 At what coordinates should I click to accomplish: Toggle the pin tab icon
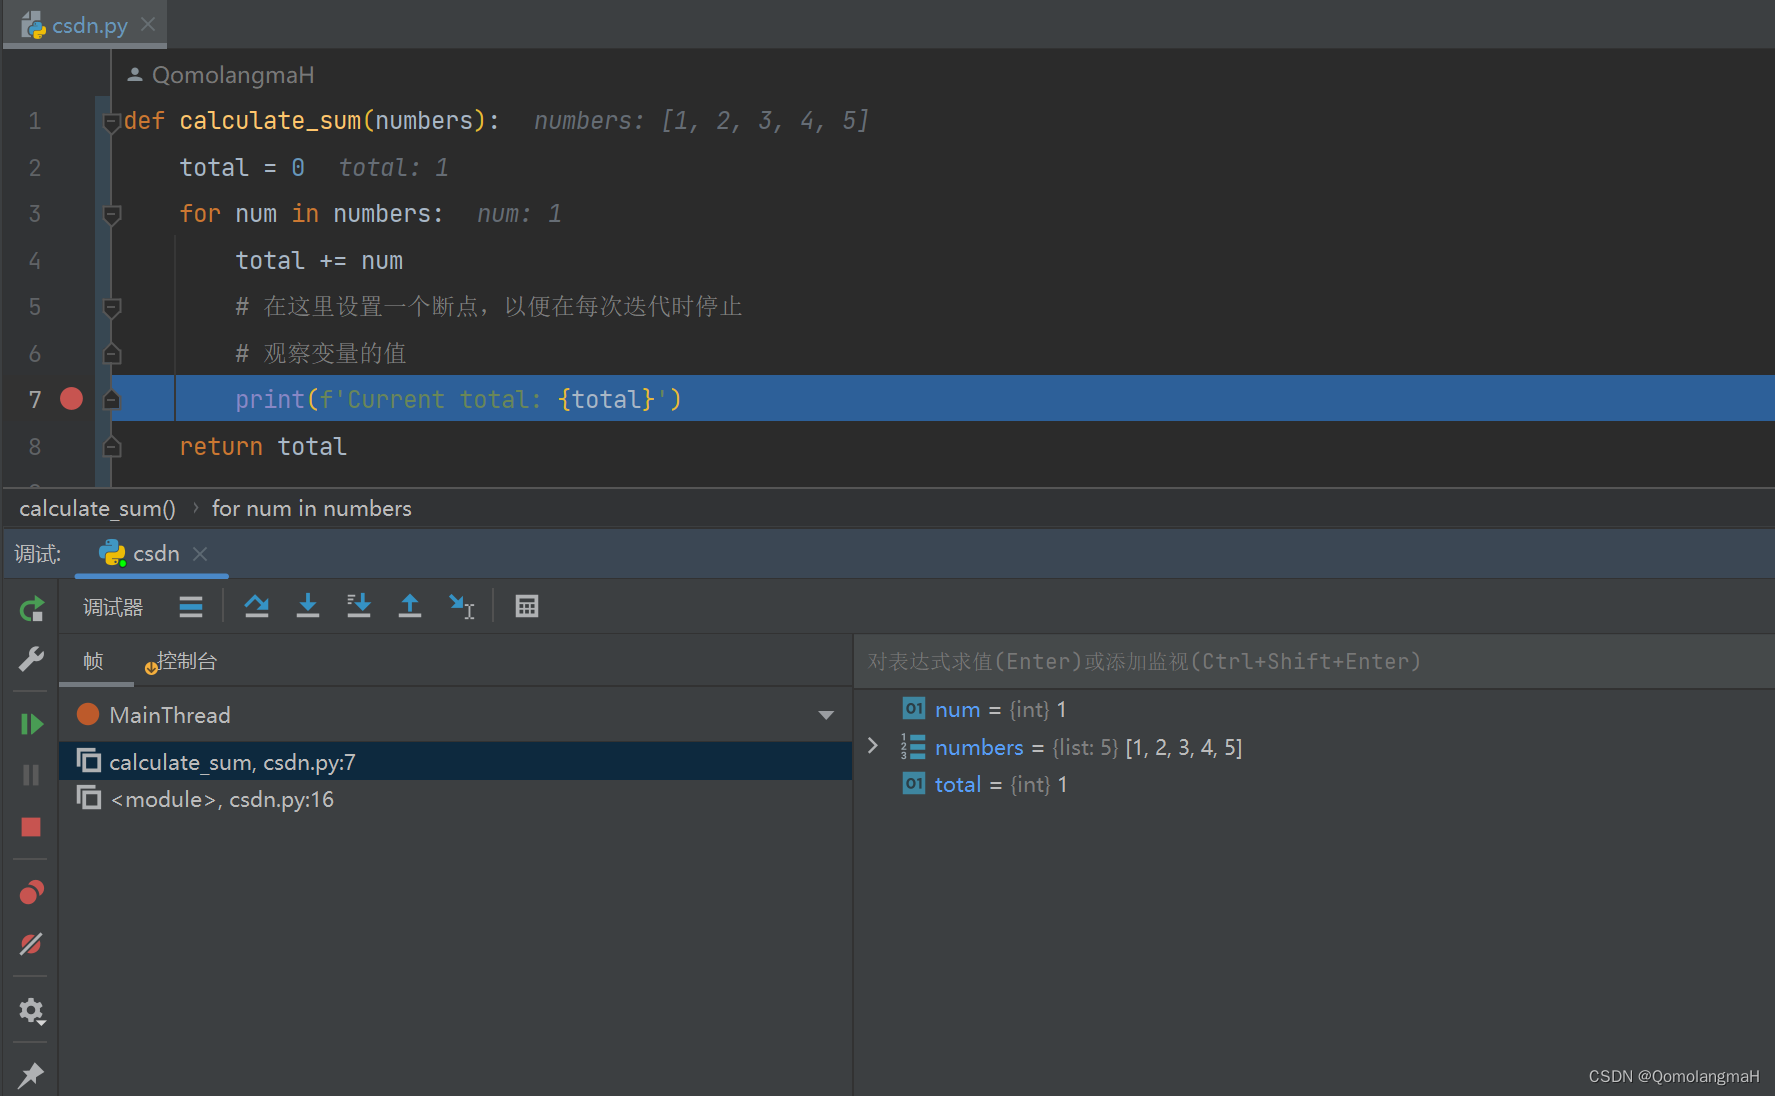pos(31,1075)
